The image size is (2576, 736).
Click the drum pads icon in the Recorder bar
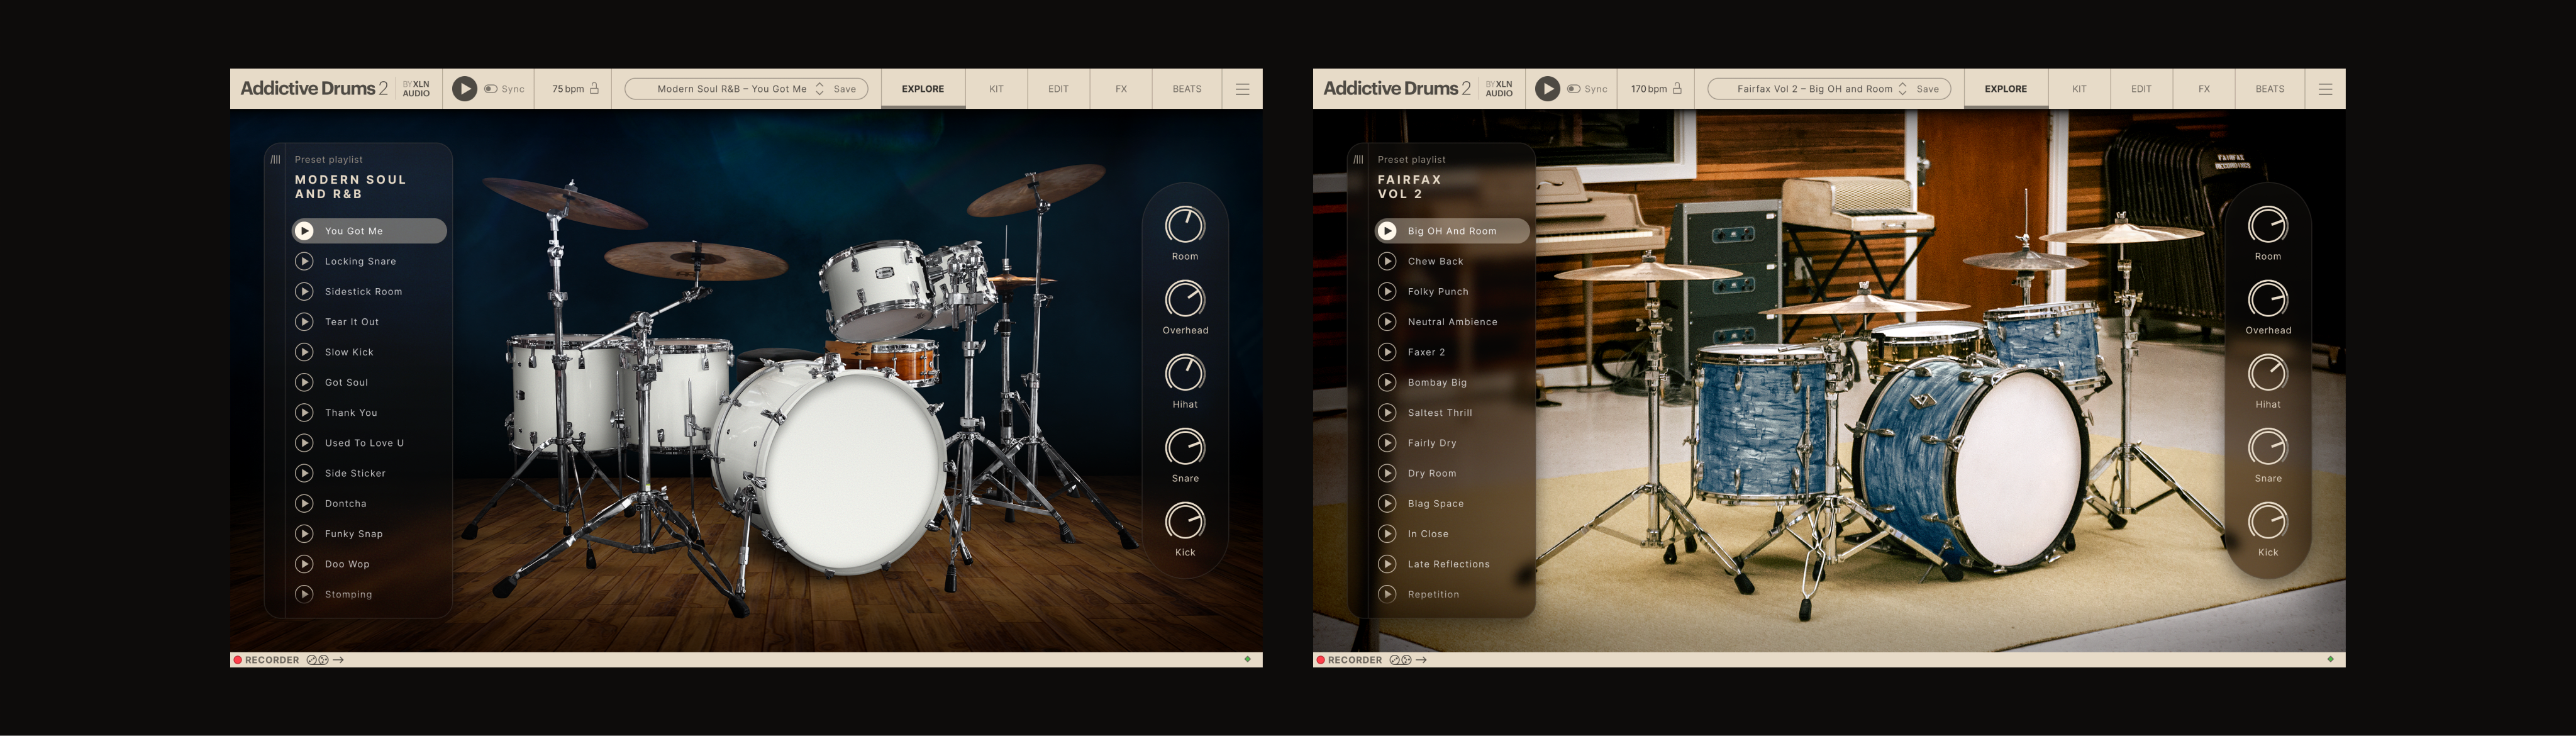coord(316,660)
